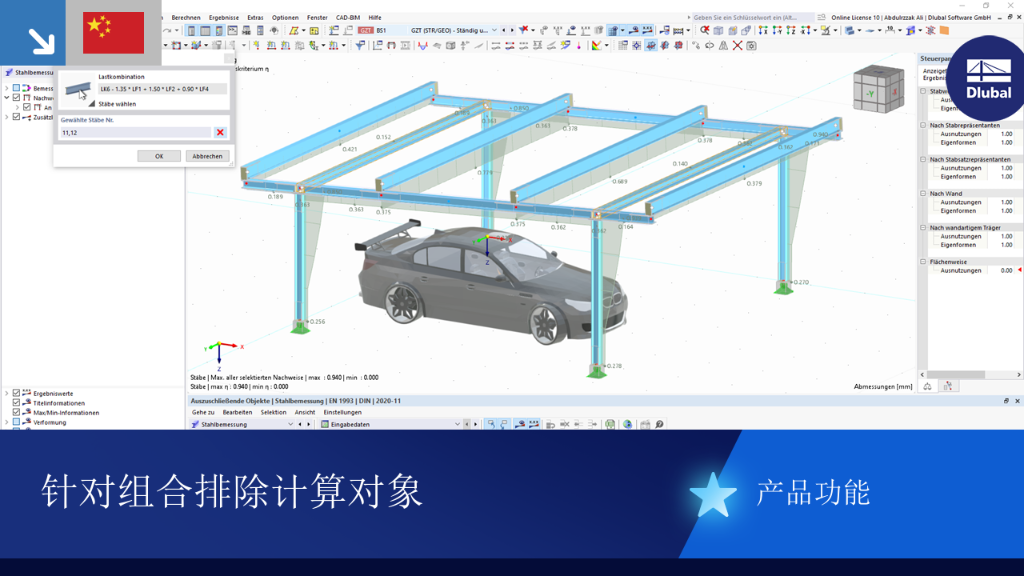Open the Stahlbemessung dropdown in bottom panel
The width and height of the screenshot is (1024, 576).
tap(291, 424)
